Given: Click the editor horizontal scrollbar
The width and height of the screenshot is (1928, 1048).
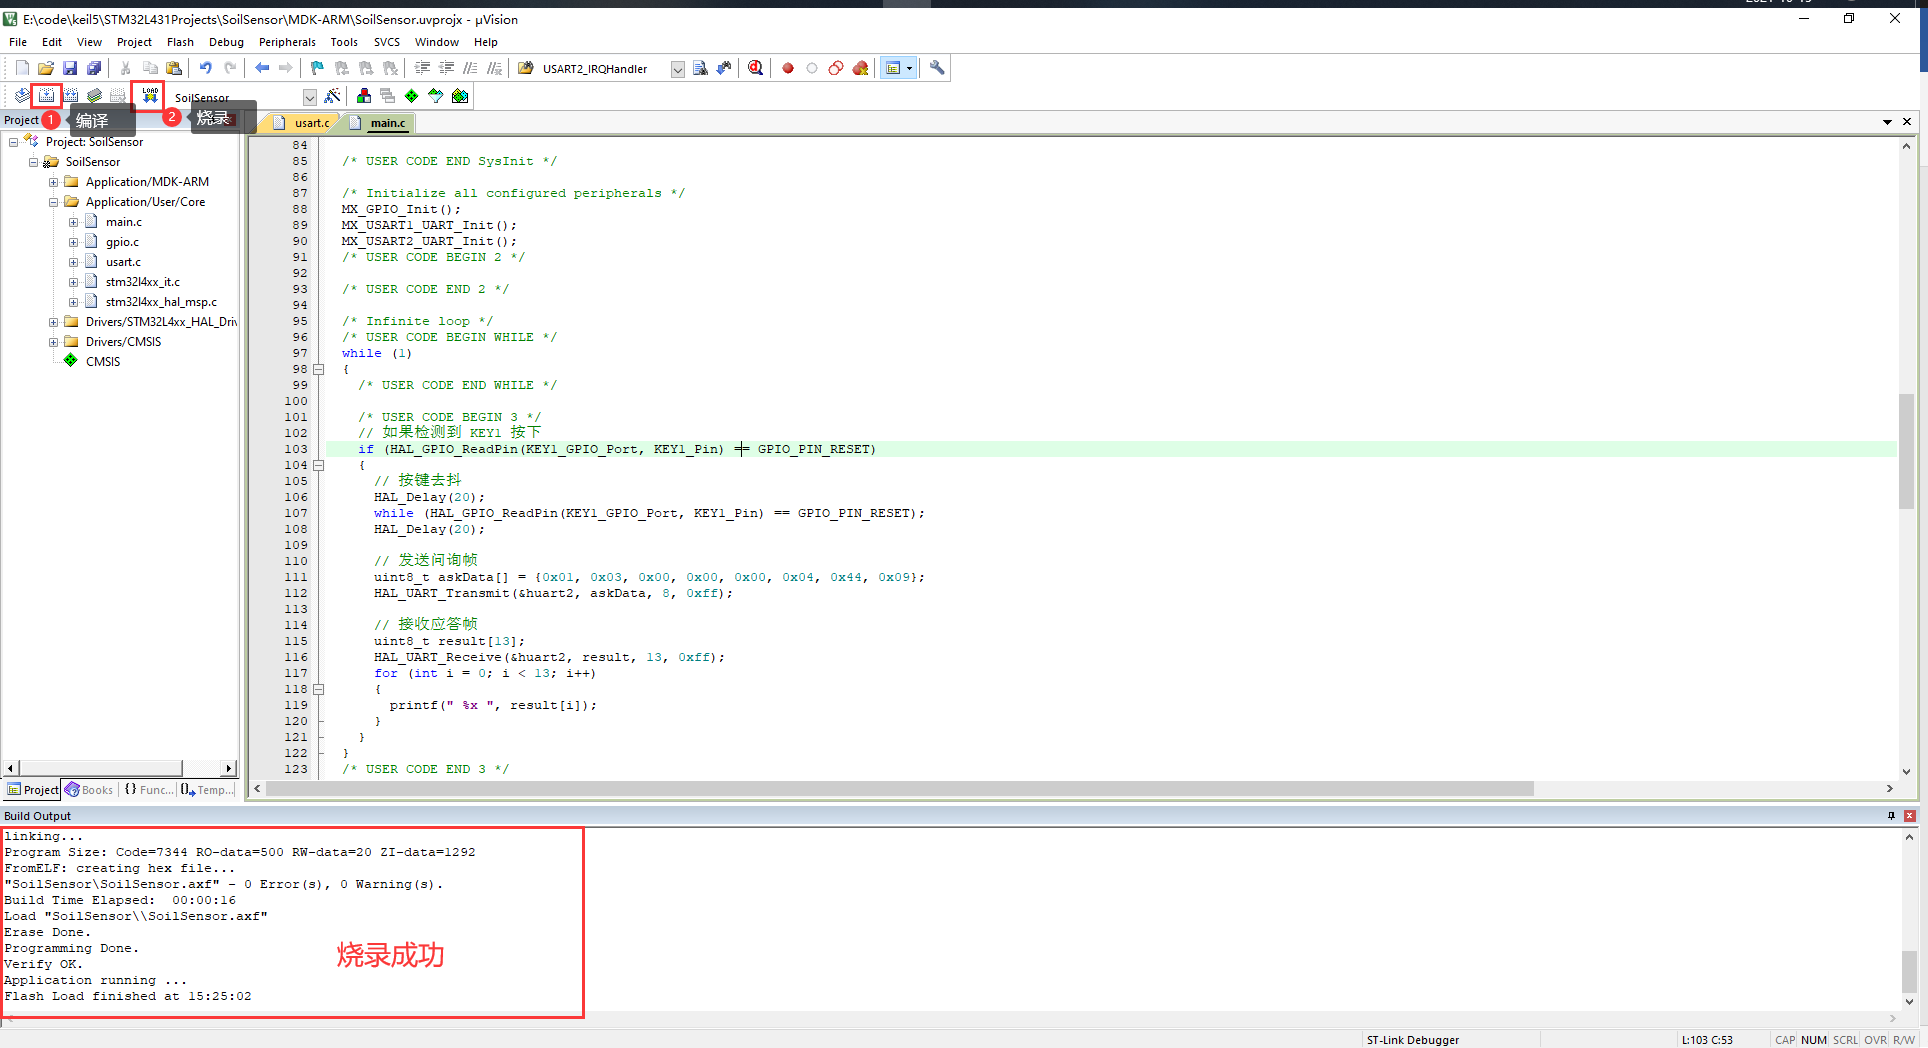Looking at the screenshot, I should click(x=900, y=789).
